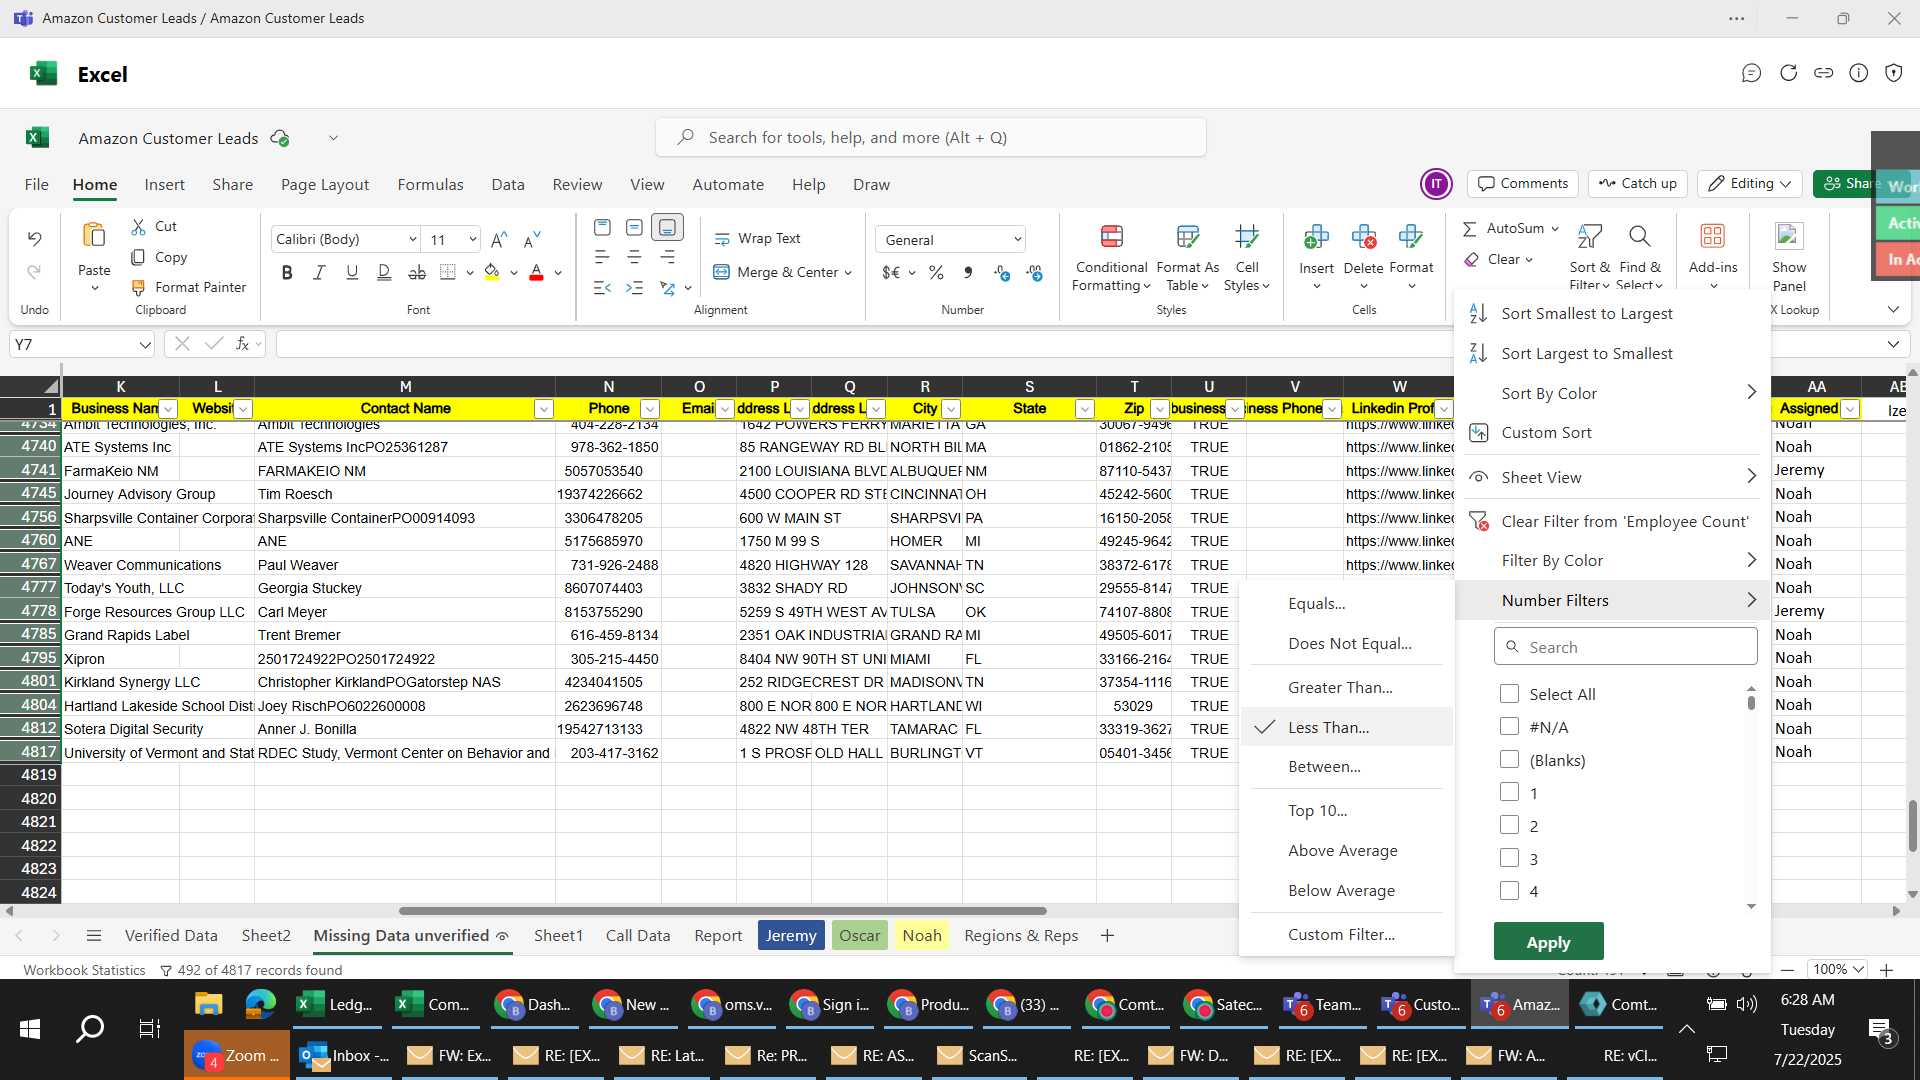Click the Strikethrough icon
The image size is (1920, 1080).
click(x=417, y=273)
